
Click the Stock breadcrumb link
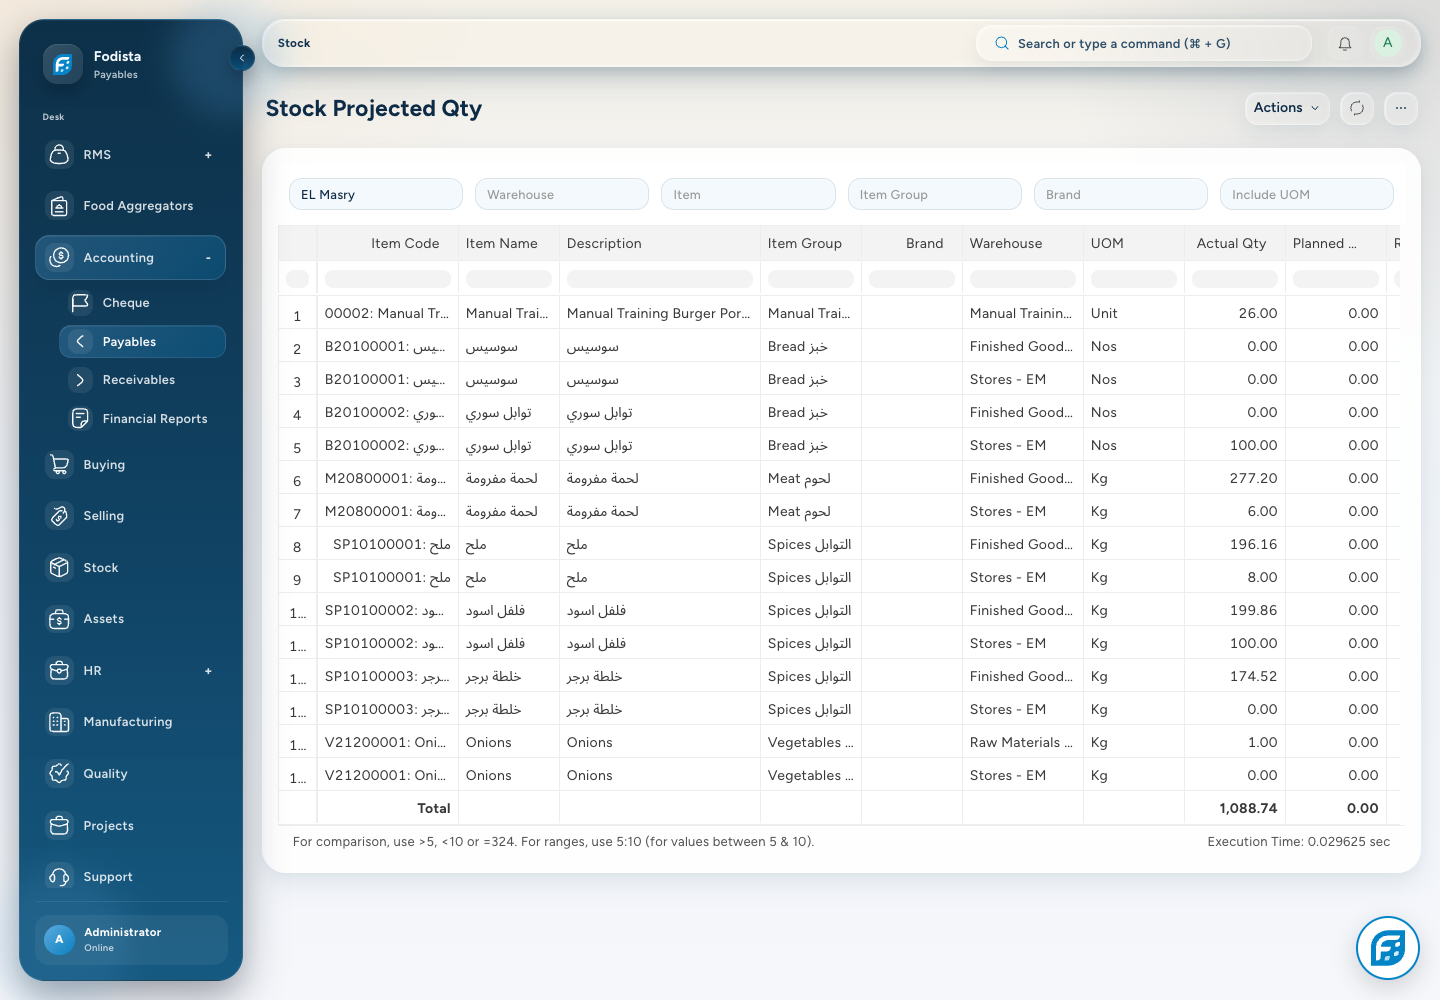point(294,43)
